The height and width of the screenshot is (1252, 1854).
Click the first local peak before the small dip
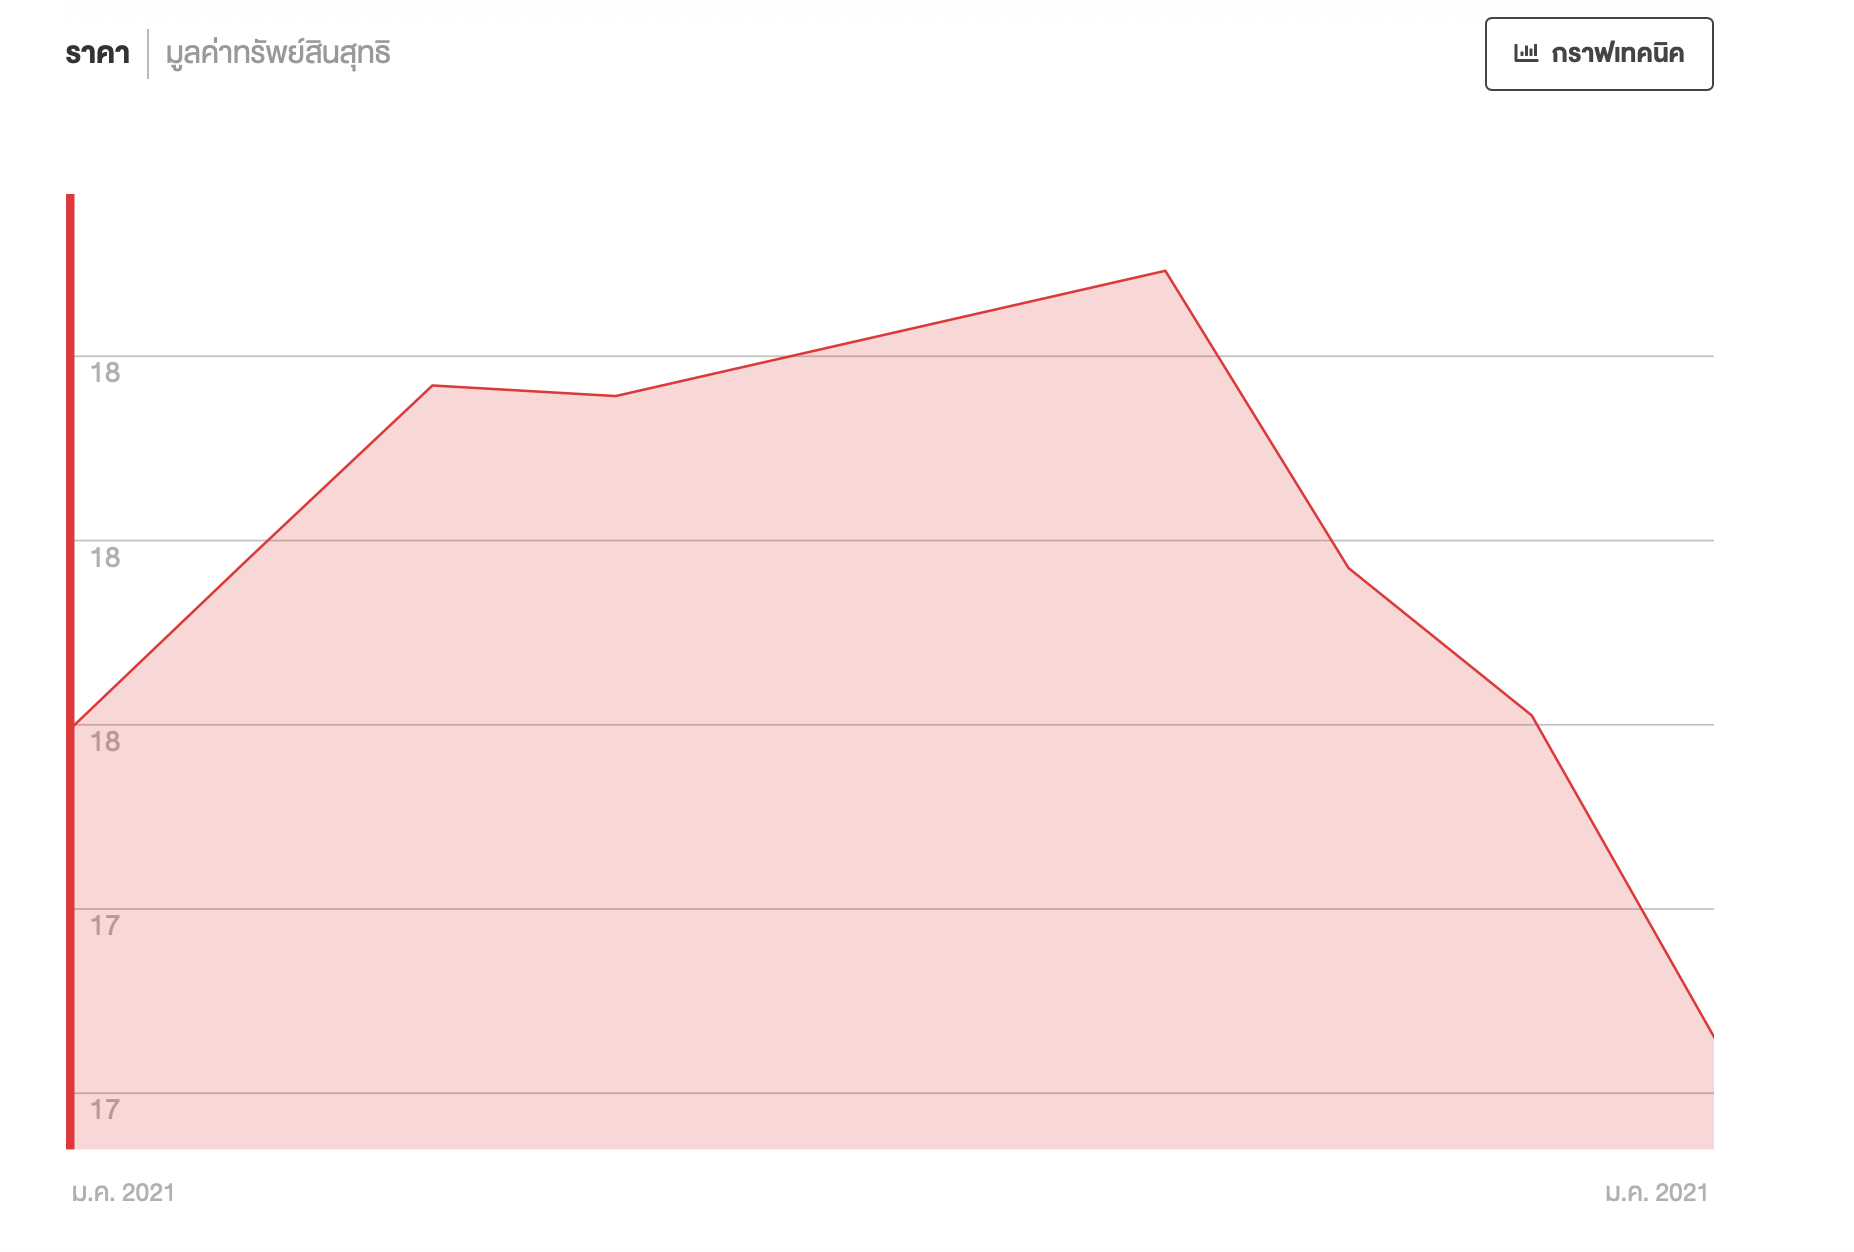[432, 385]
